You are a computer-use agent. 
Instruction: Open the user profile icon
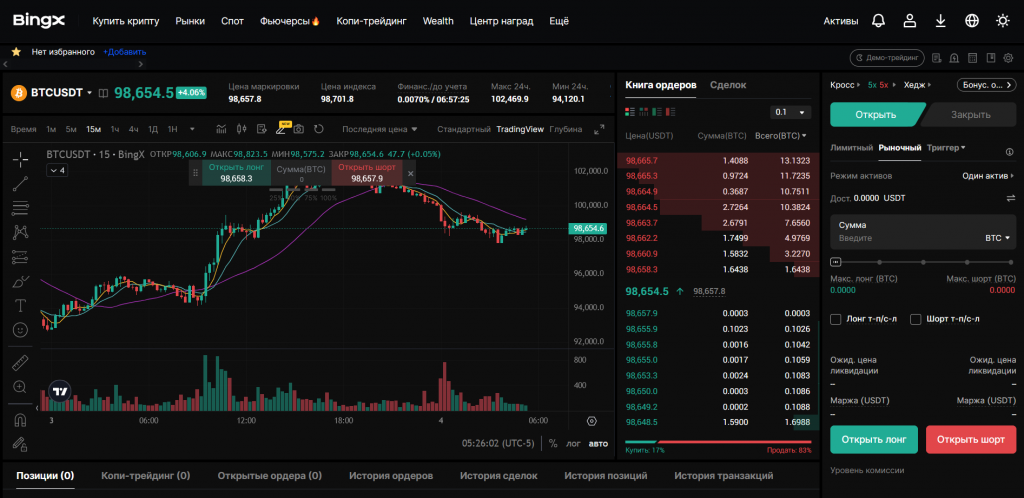coord(909,21)
